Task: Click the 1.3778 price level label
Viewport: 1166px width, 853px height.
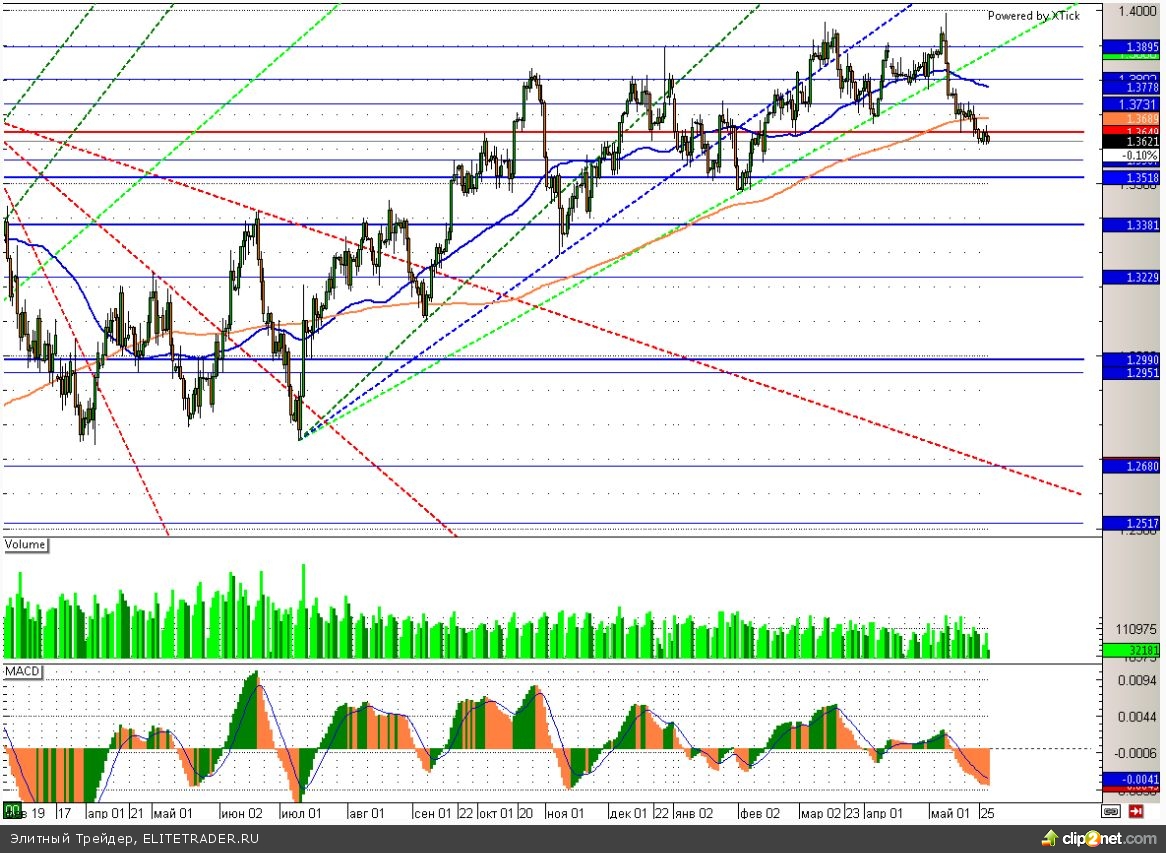Action: [1131, 87]
